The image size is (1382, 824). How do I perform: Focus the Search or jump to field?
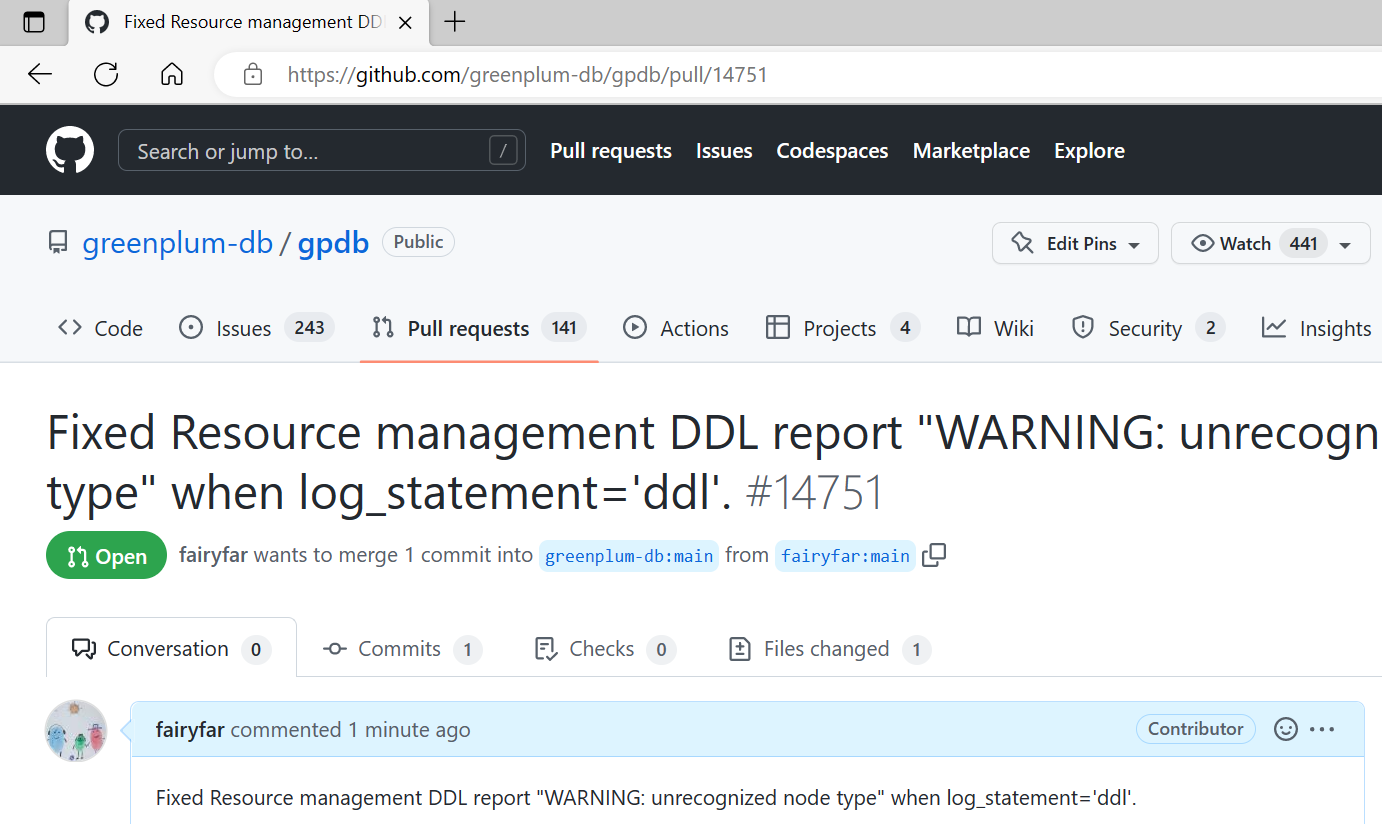point(322,151)
